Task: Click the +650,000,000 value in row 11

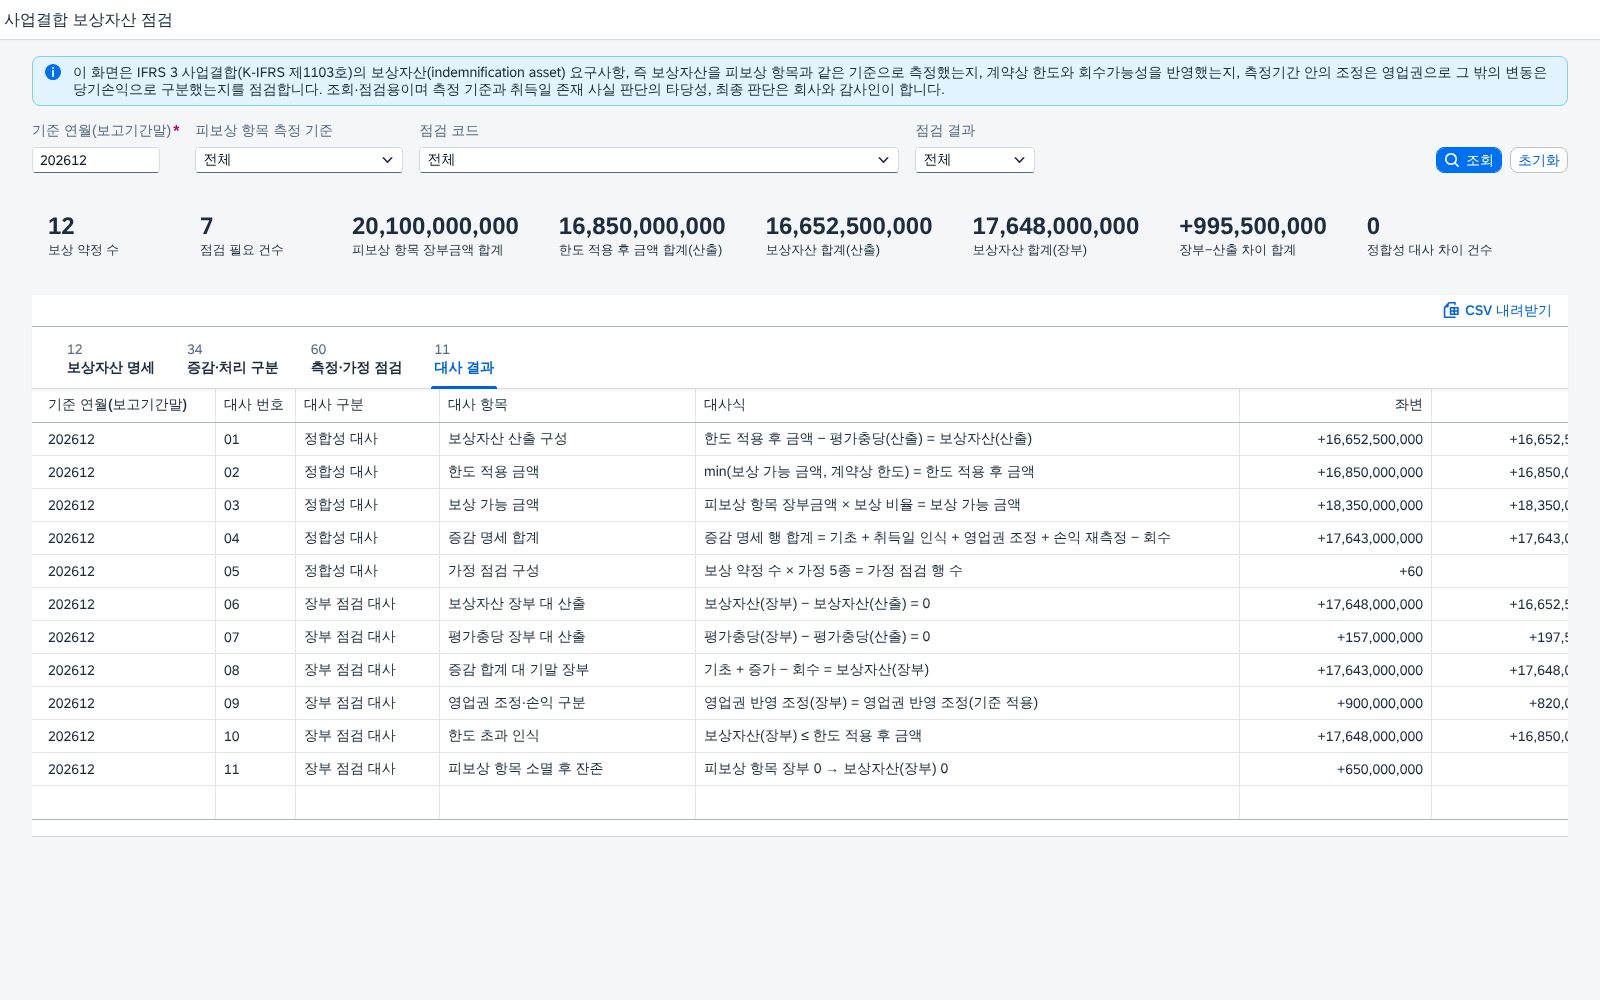Action: pyautogui.click(x=1379, y=769)
